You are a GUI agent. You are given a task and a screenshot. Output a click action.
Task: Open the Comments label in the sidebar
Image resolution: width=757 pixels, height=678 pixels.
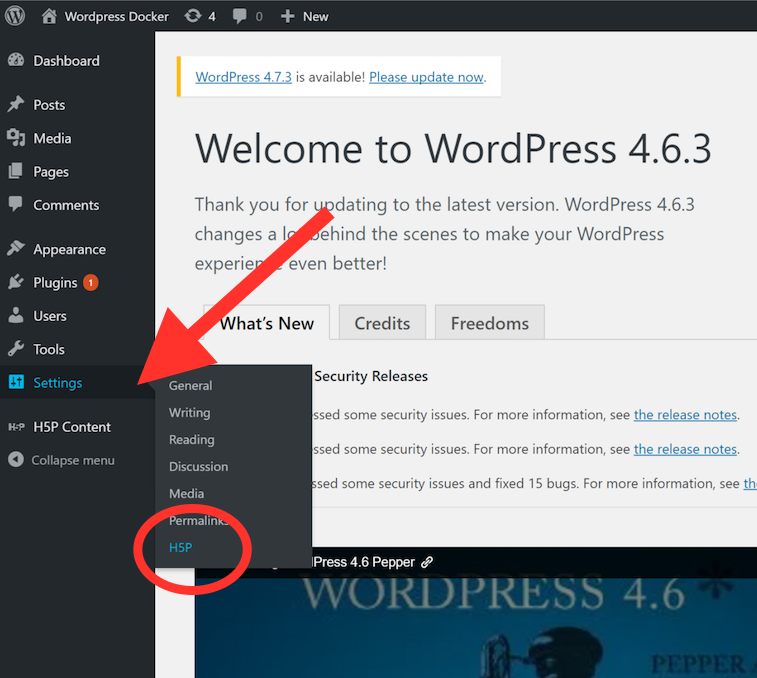[66, 205]
